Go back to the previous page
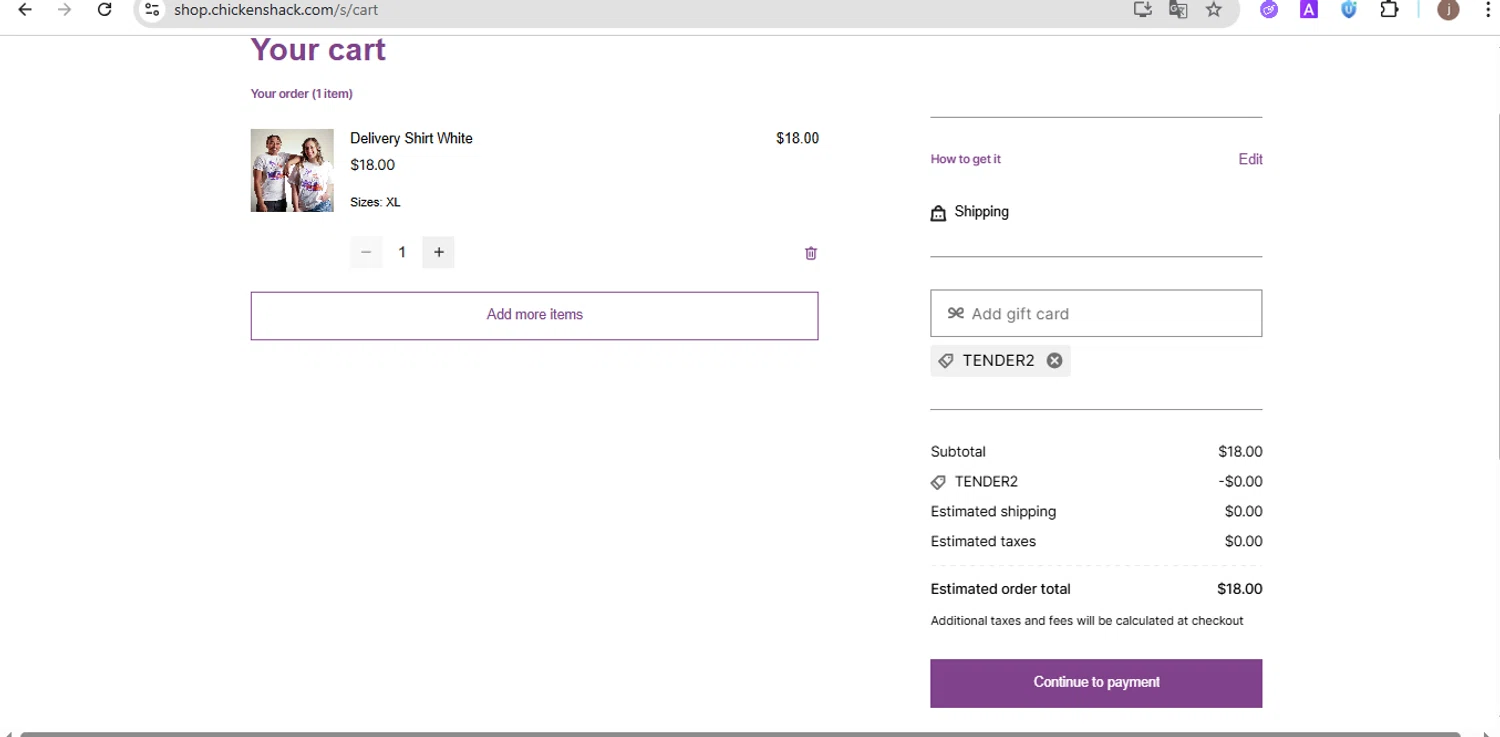The height and width of the screenshot is (737, 1500). pos(25,10)
